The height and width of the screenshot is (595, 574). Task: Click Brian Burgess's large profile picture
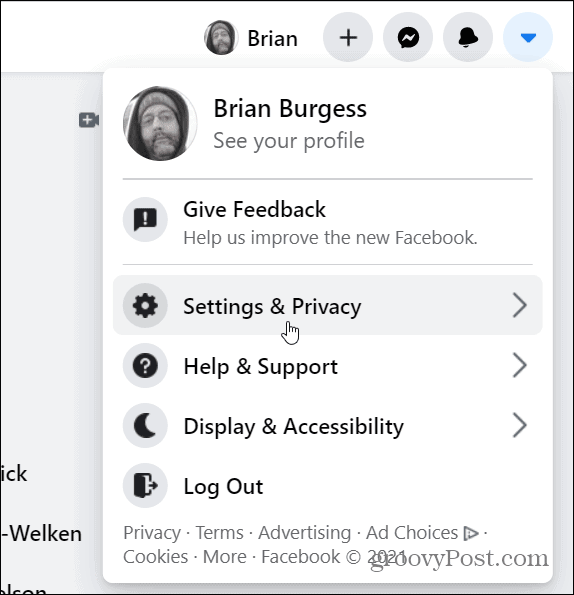pos(160,123)
